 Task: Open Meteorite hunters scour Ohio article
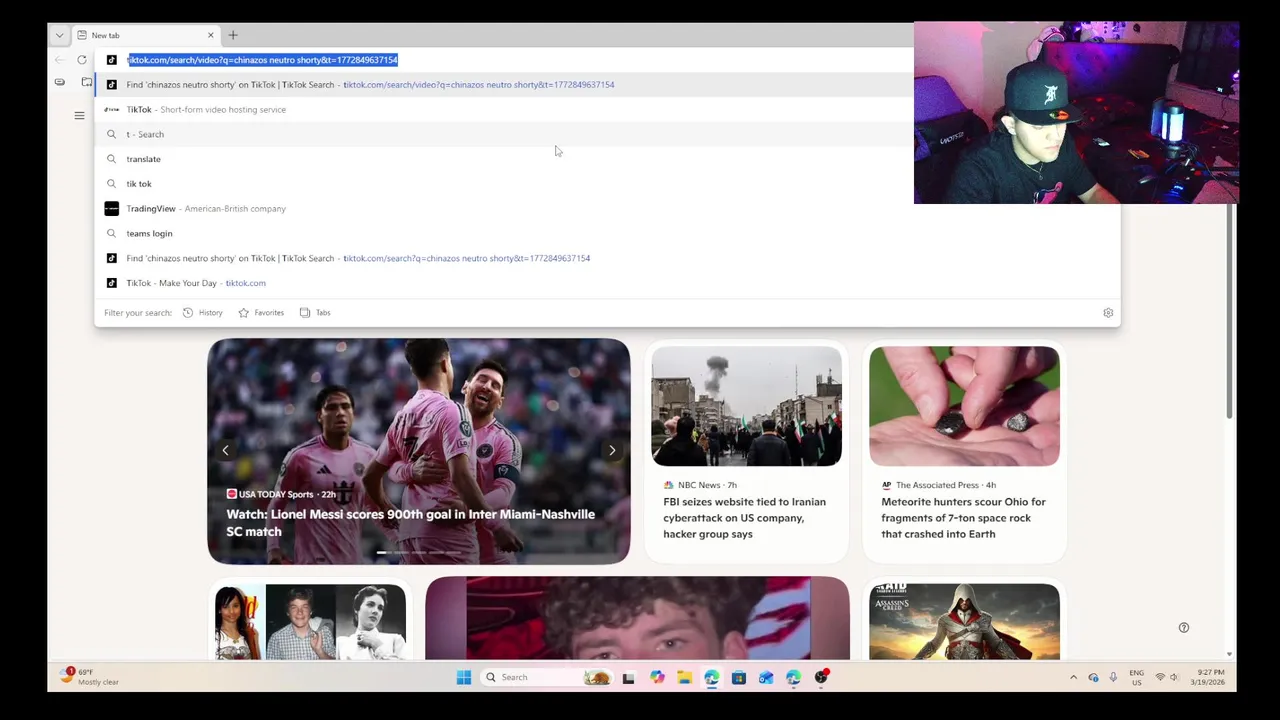click(963, 518)
